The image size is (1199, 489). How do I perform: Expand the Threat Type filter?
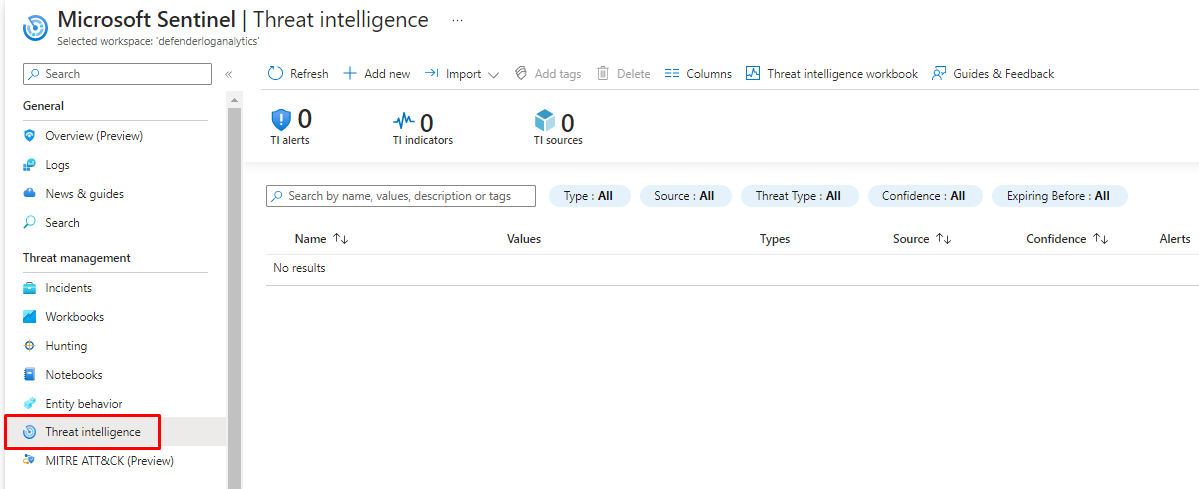[799, 196]
